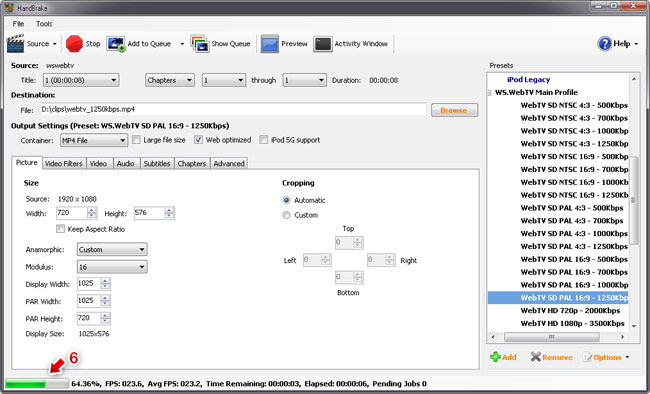The image size is (650, 394).
Task: Select preset WebTV SD PAL 16:9 - 500Kbps
Action: click(x=574, y=259)
